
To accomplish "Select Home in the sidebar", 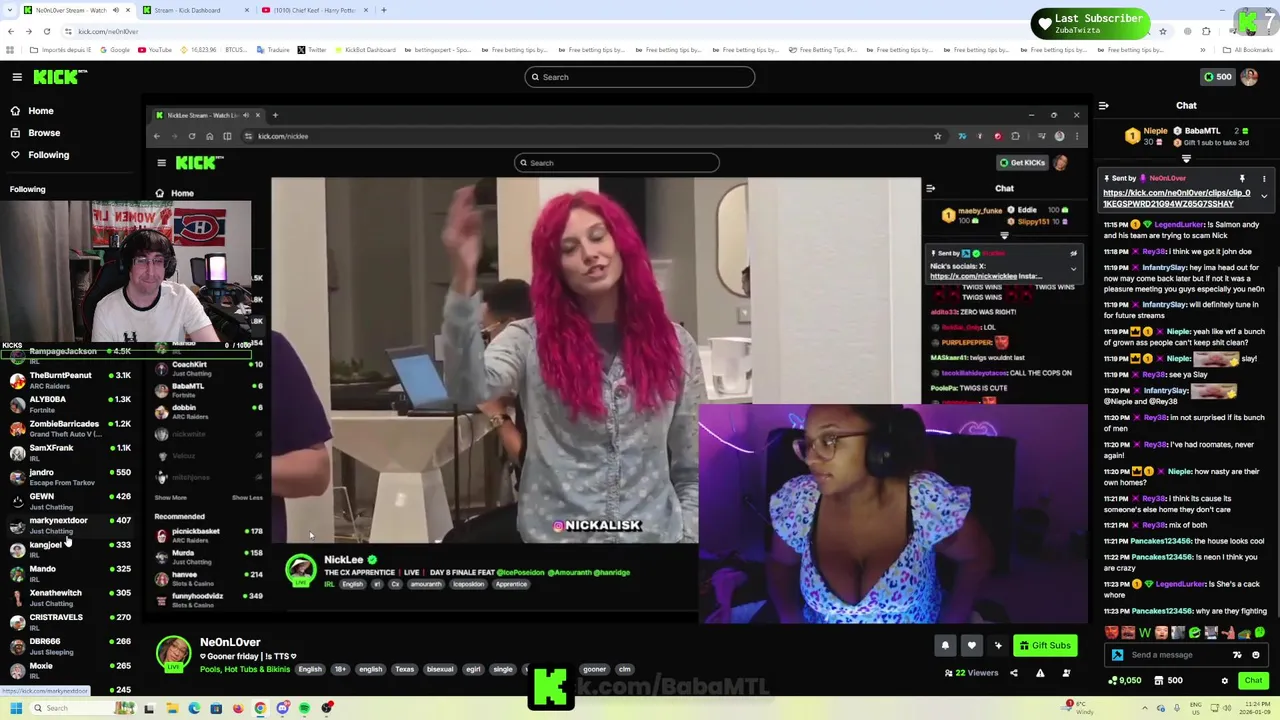I will pyautogui.click(x=32, y=111).
